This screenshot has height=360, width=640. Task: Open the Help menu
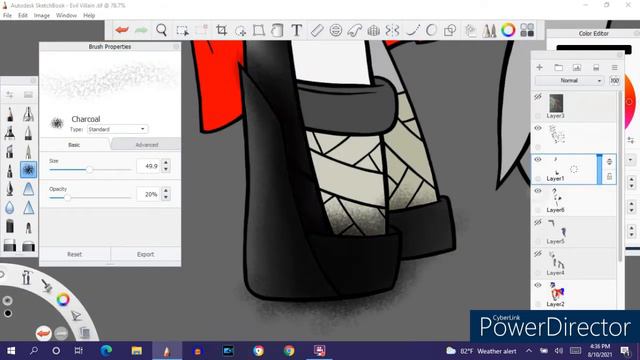pos(89,16)
